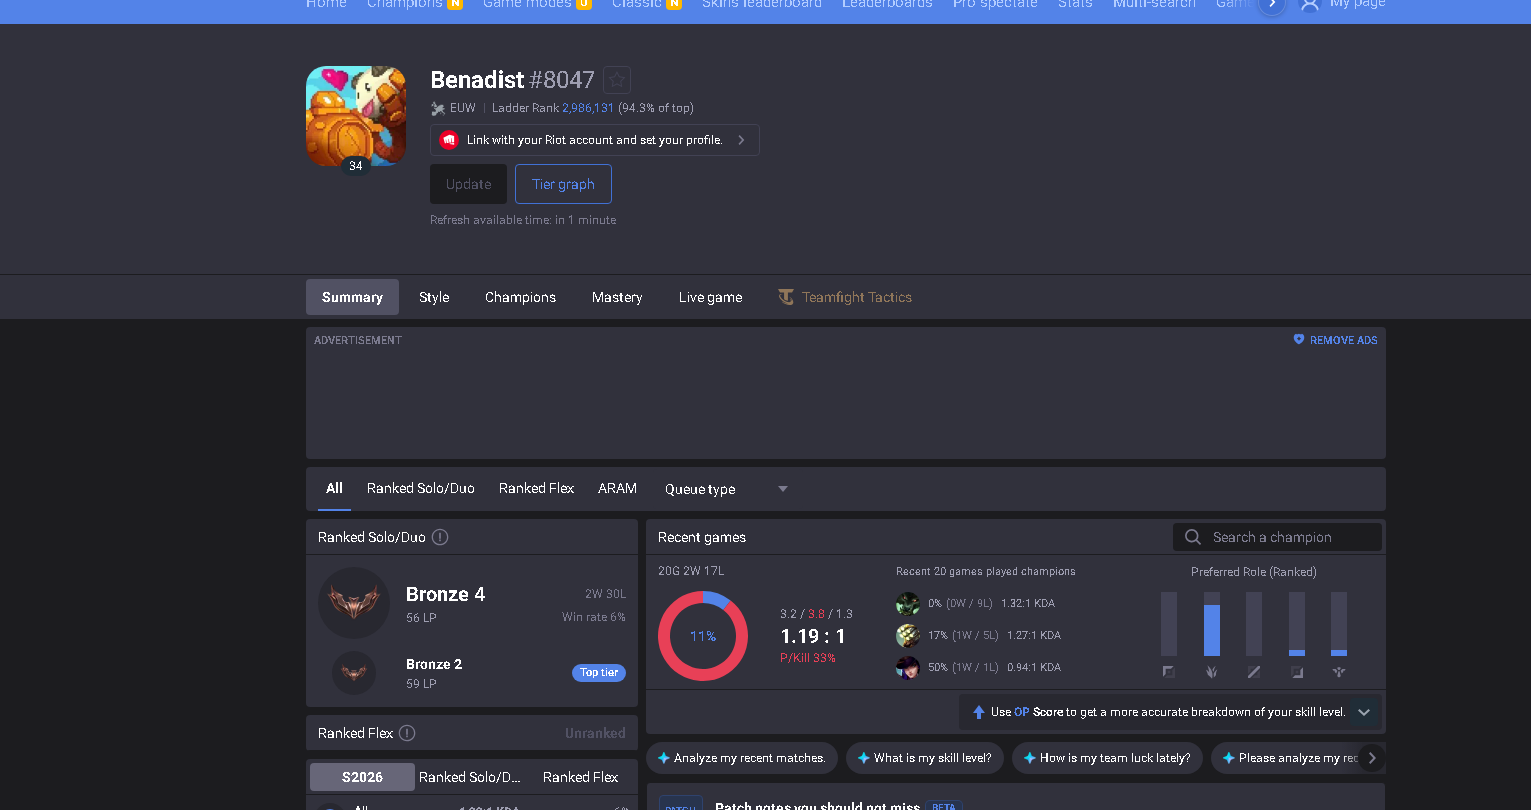Click "Link with your Riot account" banner text

click(x=595, y=140)
